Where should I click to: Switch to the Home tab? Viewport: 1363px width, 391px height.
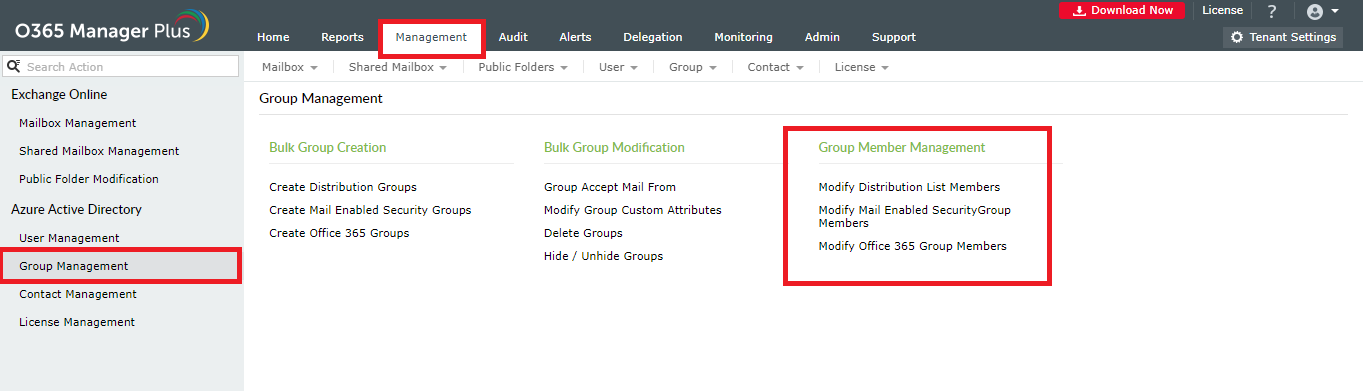273,37
